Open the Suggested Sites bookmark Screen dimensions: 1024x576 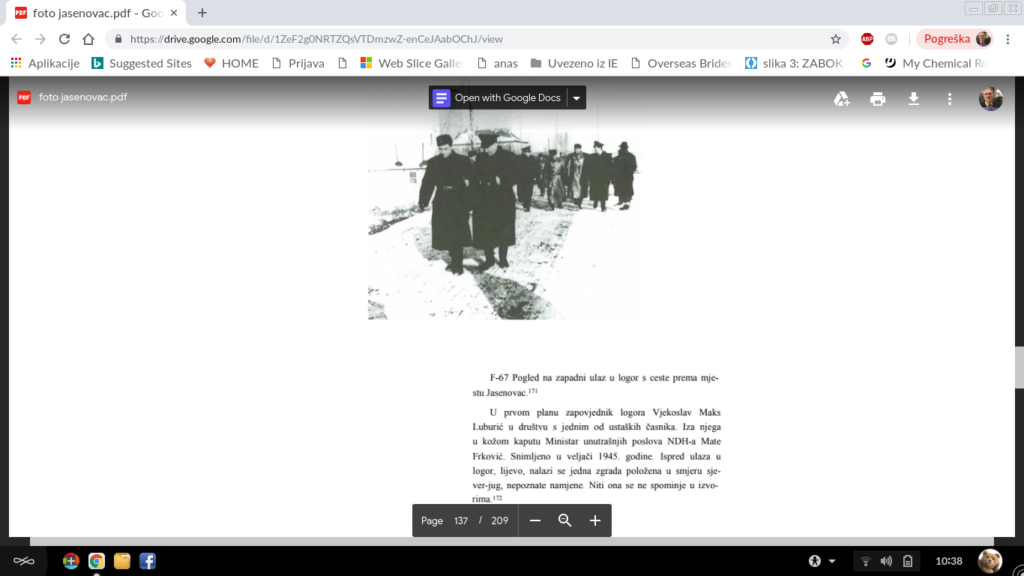[x=141, y=63]
